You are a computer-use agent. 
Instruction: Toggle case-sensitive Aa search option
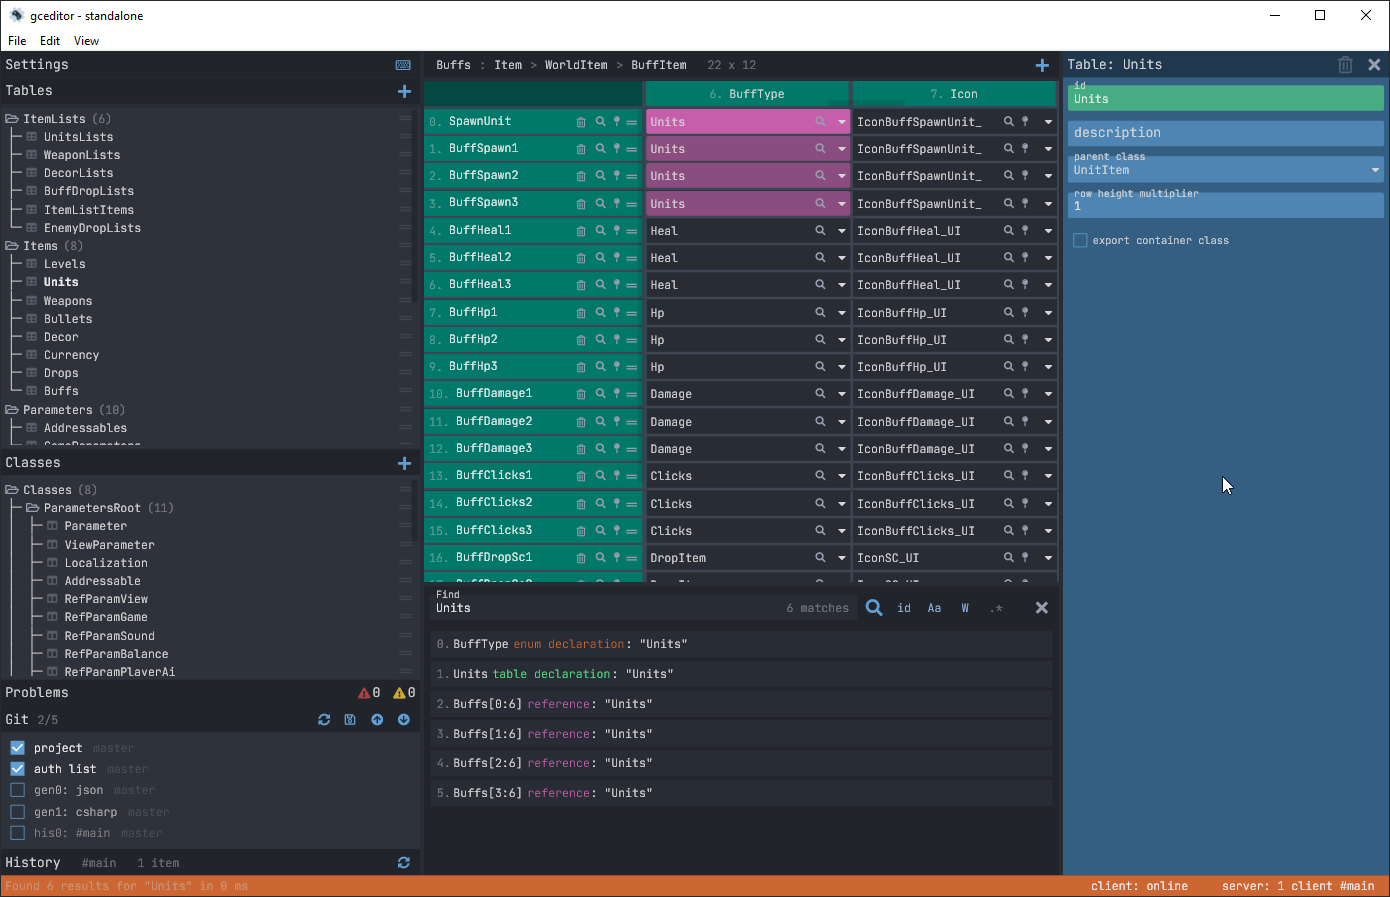tap(934, 608)
